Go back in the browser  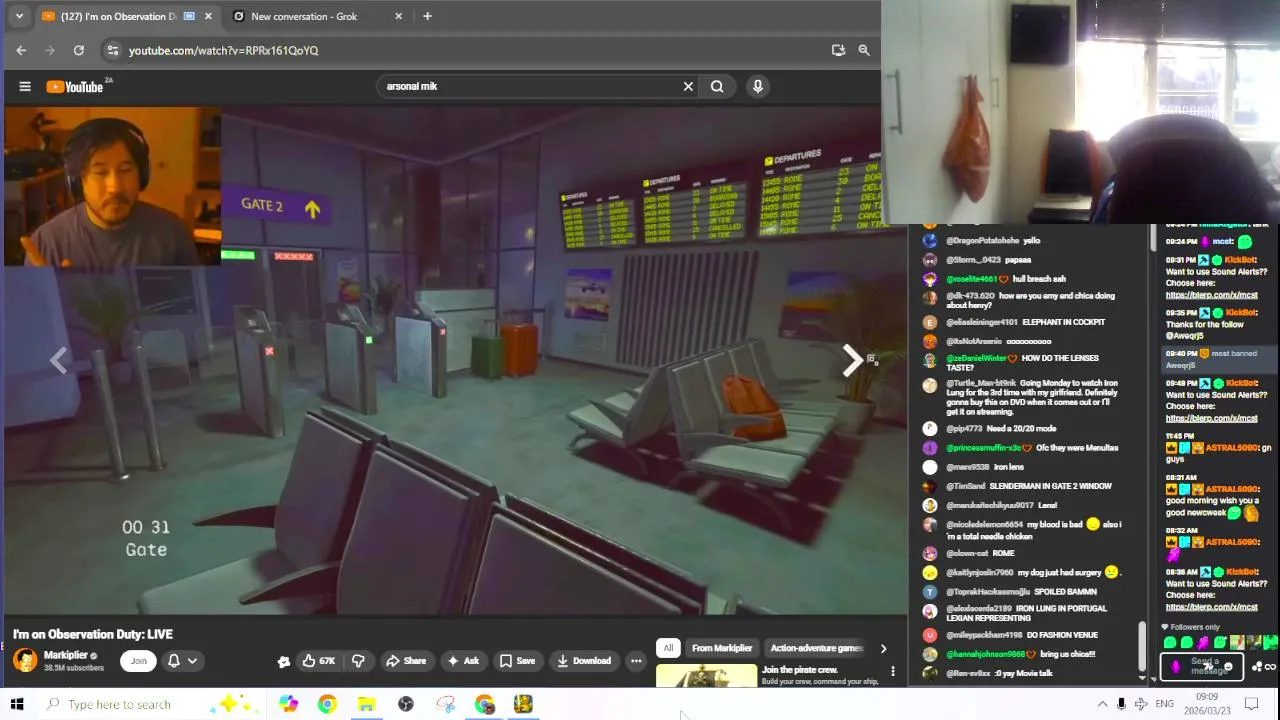pos(21,50)
